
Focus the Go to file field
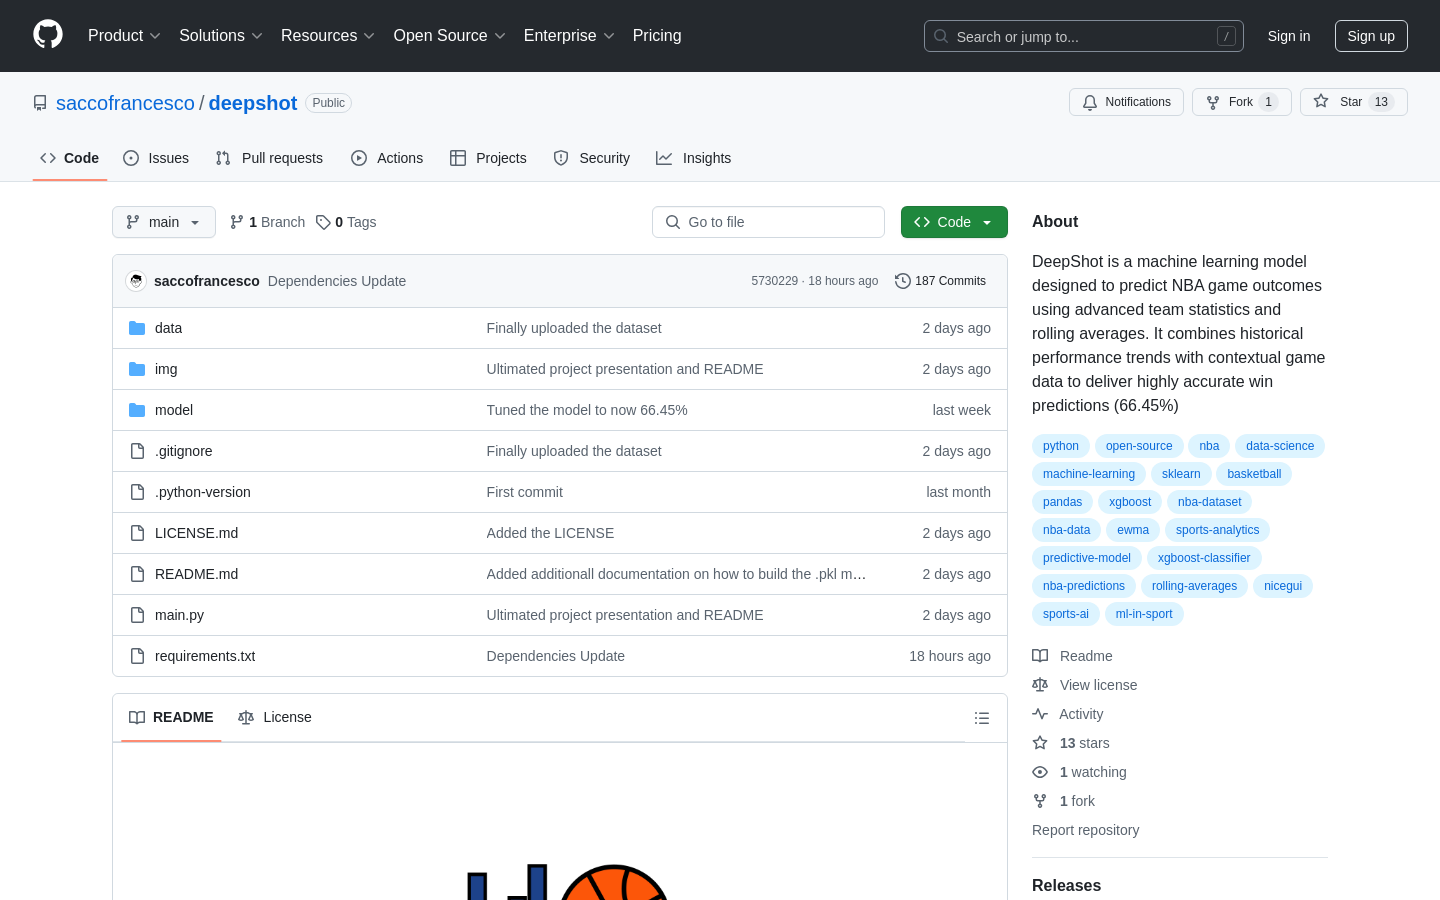pyautogui.click(x=768, y=222)
